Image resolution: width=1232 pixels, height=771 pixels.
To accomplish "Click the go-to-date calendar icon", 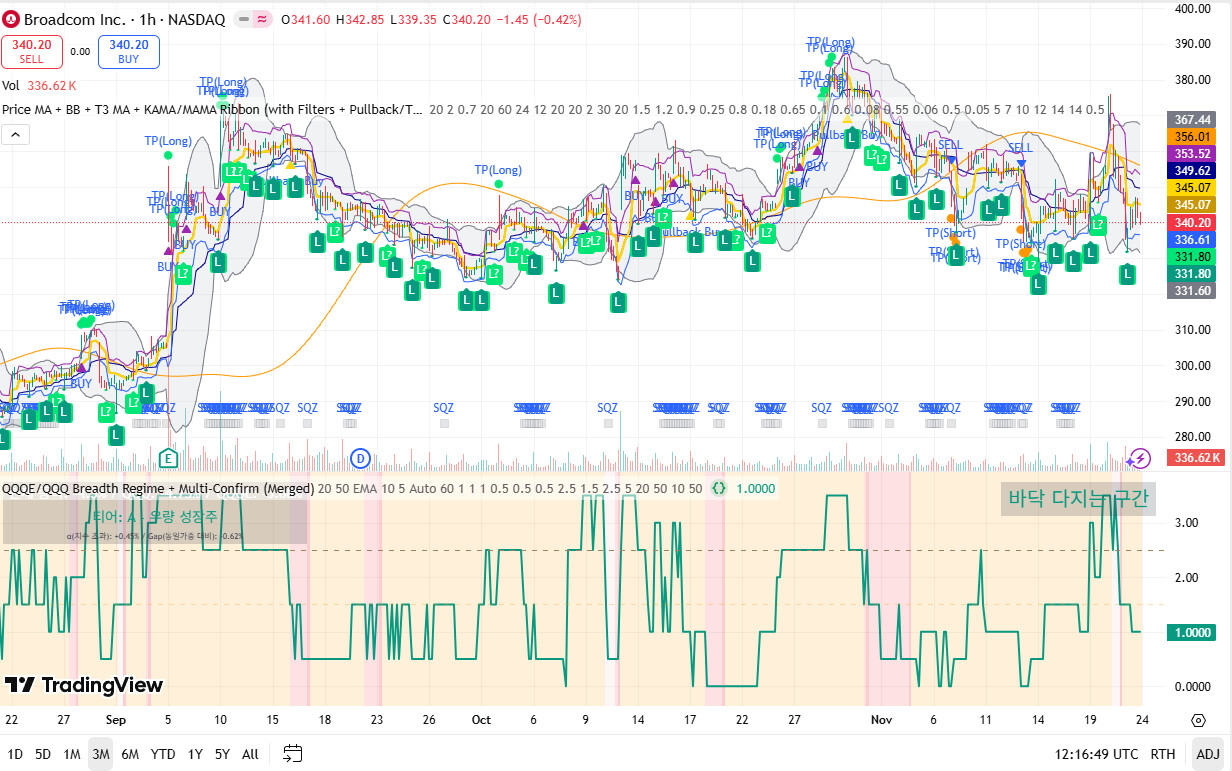I will (x=292, y=754).
